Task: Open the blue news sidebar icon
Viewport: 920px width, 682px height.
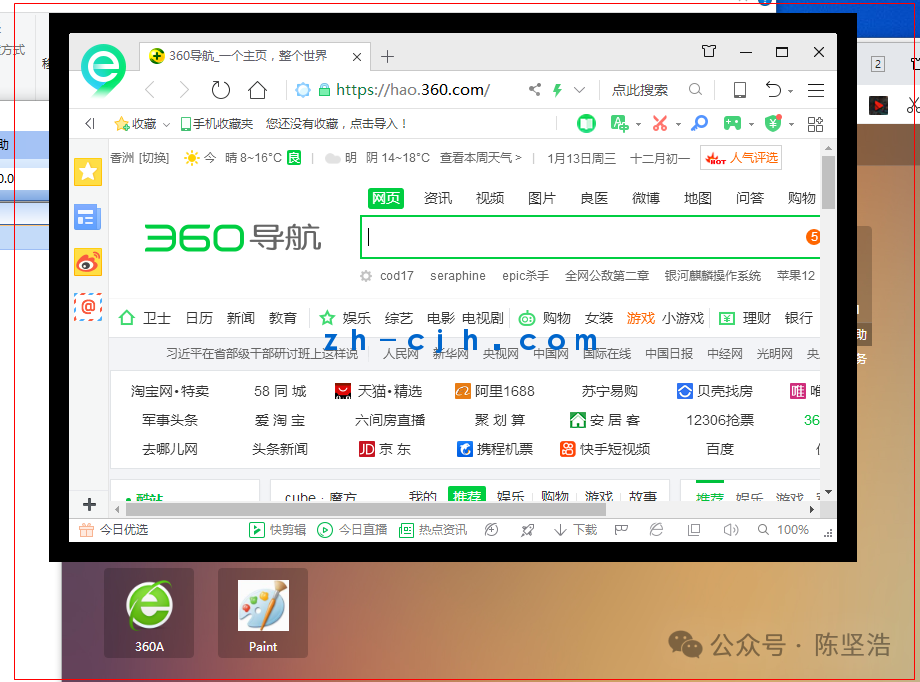Action: pyautogui.click(x=88, y=217)
